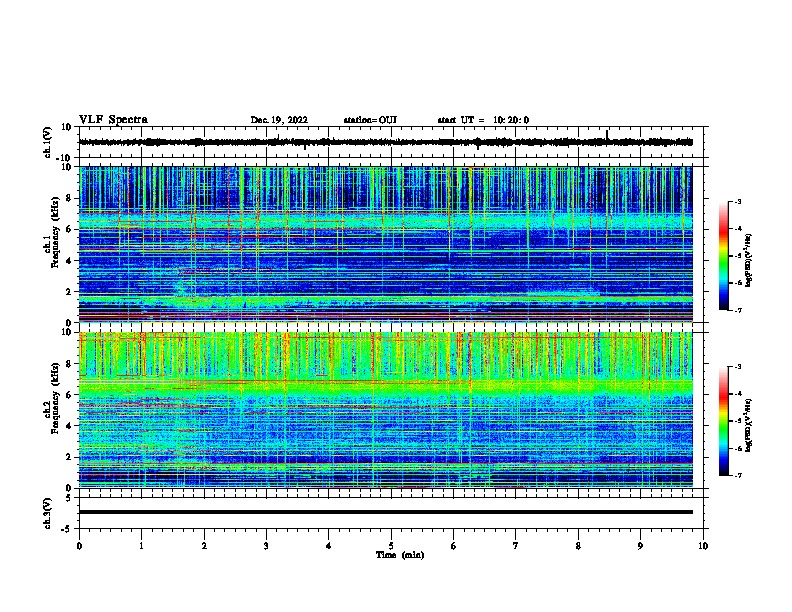
Task: Click time axis tick label 10
Action: [703, 546]
